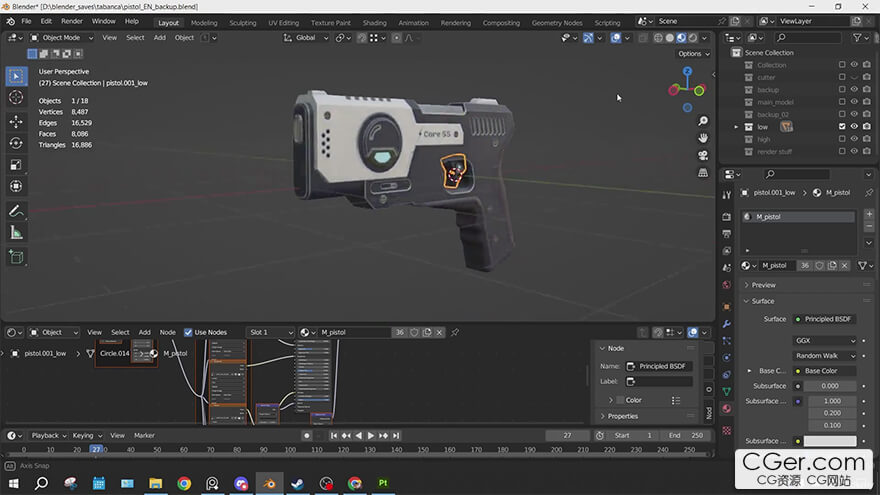Select the Move tool in the viewport toolbar

pyautogui.click(x=16, y=121)
